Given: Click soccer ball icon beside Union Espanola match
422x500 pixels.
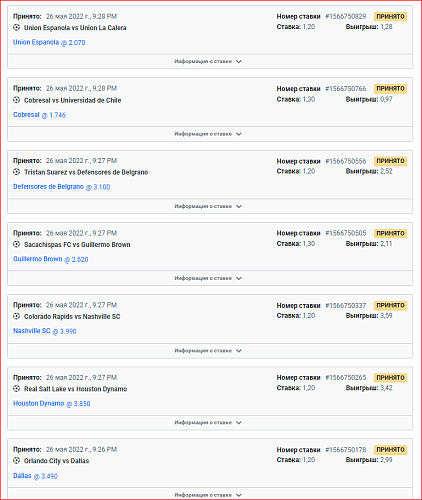Looking at the screenshot, I should pyautogui.click(x=16, y=28).
